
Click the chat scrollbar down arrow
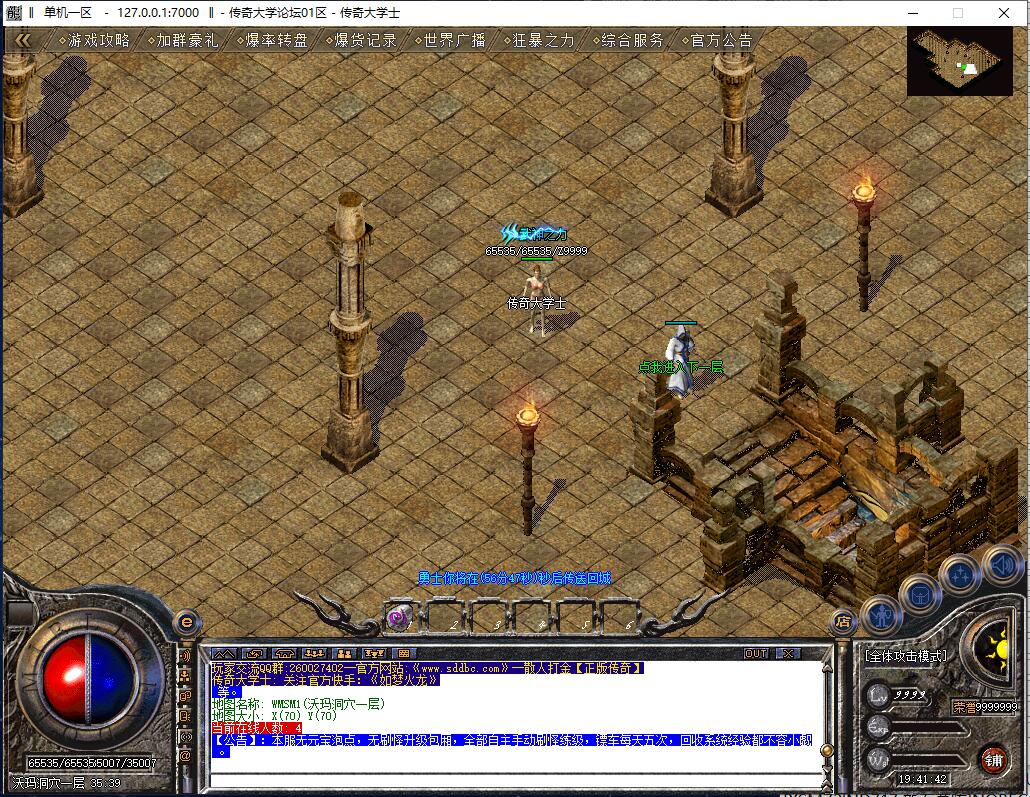(828, 769)
